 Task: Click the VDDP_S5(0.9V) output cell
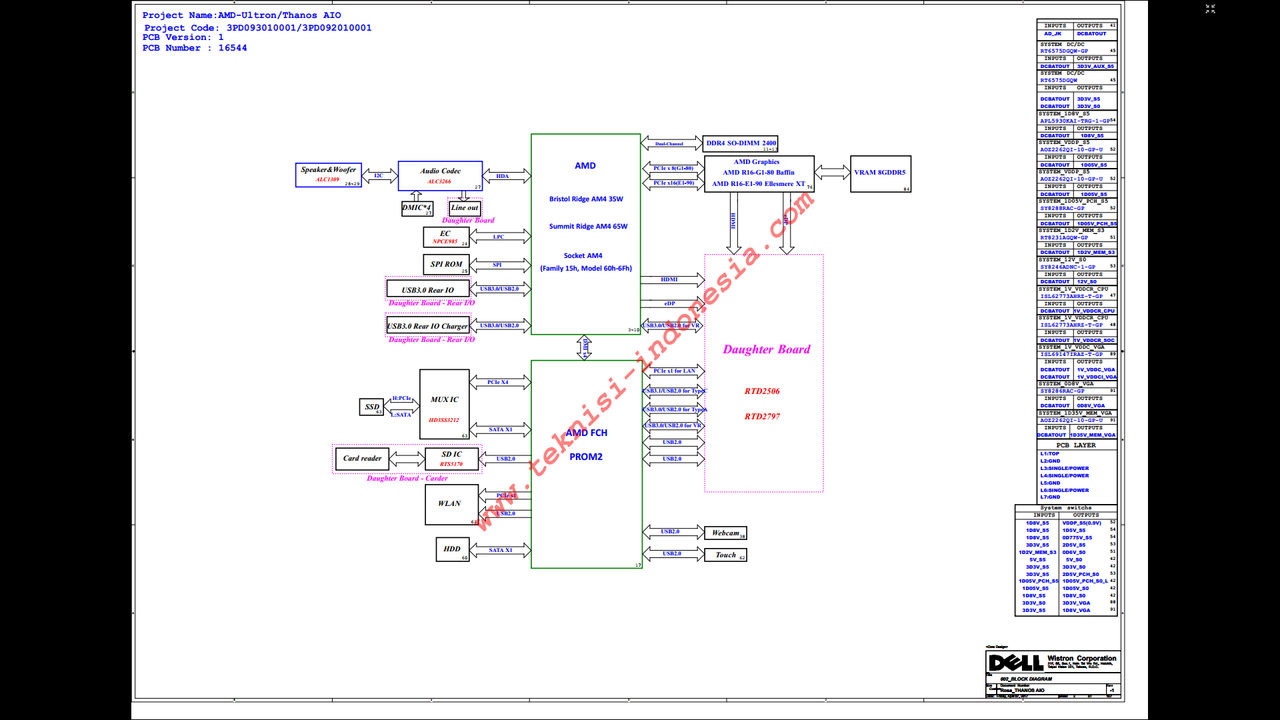coord(1082,523)
